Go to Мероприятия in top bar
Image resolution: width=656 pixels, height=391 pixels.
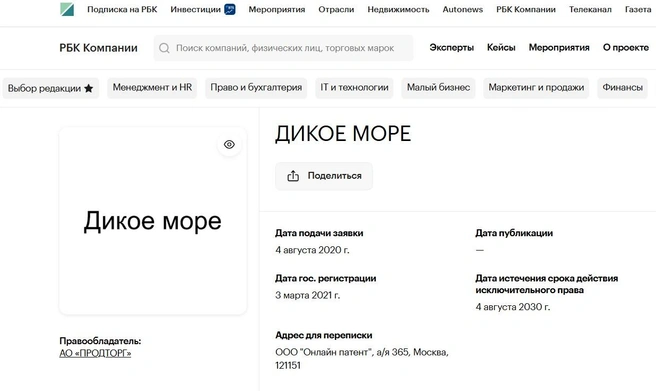click(277, 9)
